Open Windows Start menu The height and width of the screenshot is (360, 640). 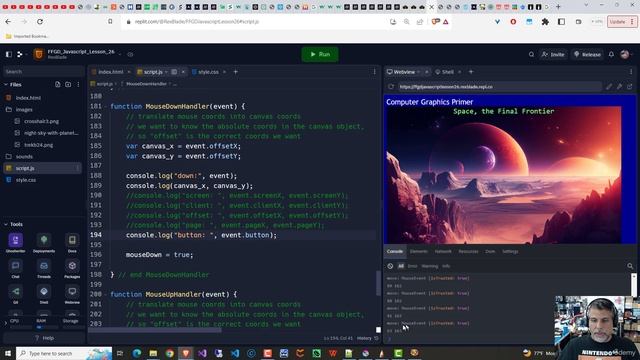(8, 353)
